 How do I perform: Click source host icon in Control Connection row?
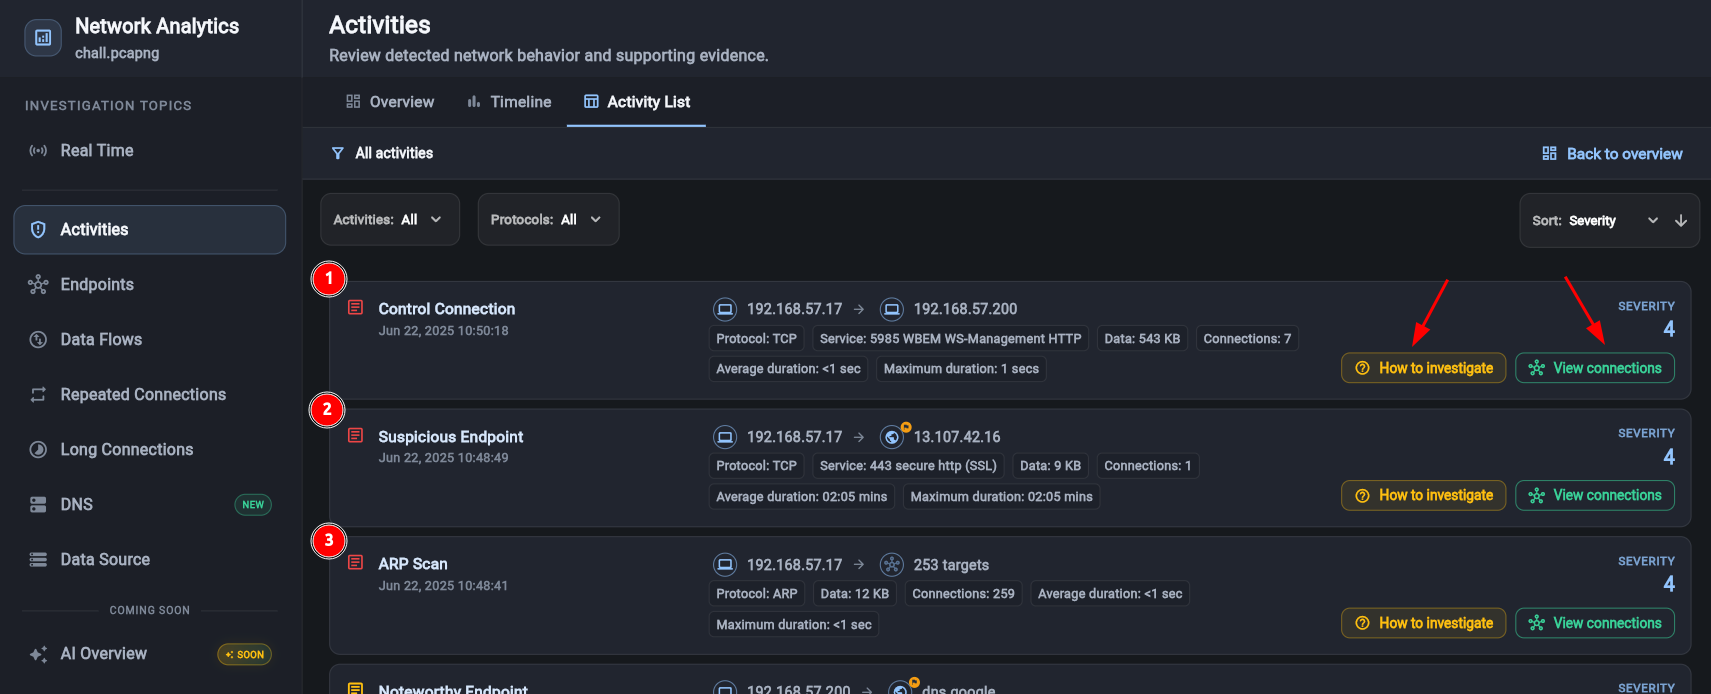point(725,309)
